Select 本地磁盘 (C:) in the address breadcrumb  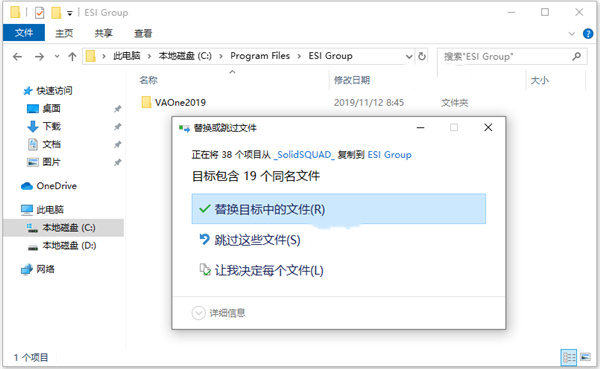click(185, 56)
